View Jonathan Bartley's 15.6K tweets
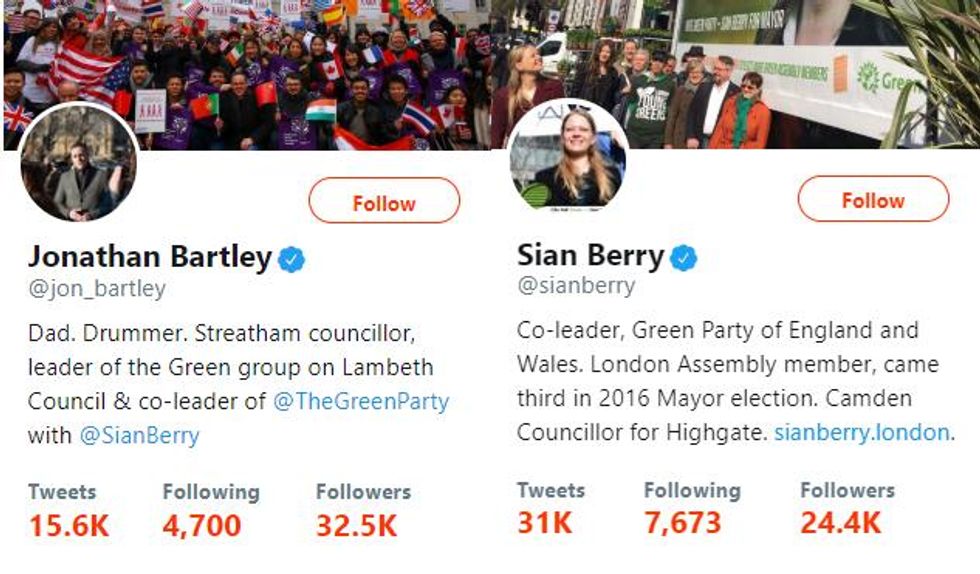This screenshot has width=980, height=574. pyautogui.click(x=69, y=510)
